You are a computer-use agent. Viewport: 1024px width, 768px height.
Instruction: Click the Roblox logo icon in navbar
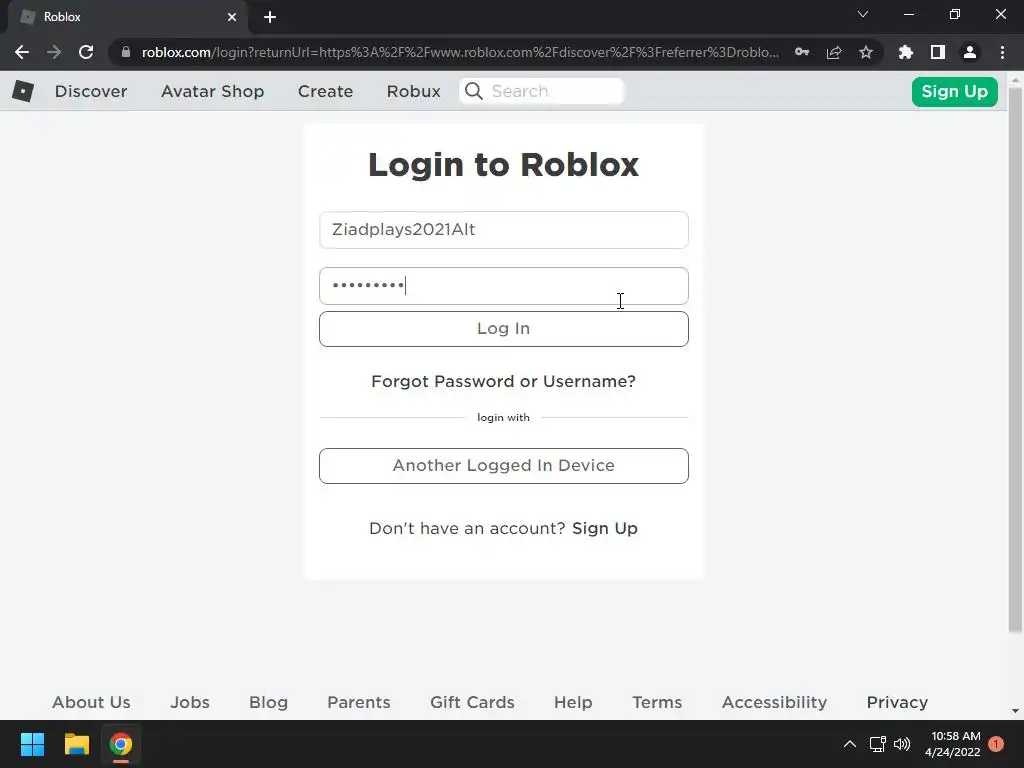23,91
